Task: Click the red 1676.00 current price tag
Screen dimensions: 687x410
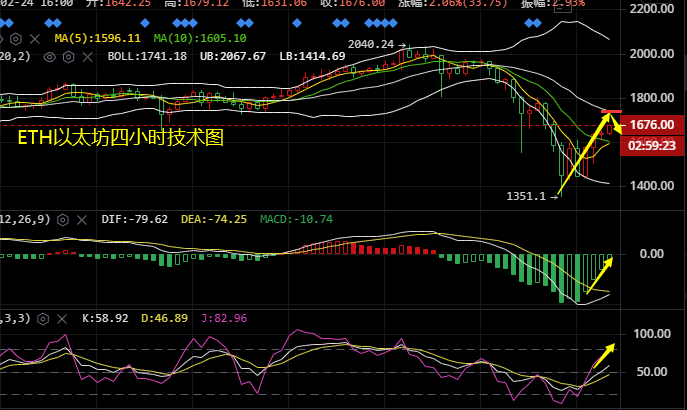Action: point(652,125)
